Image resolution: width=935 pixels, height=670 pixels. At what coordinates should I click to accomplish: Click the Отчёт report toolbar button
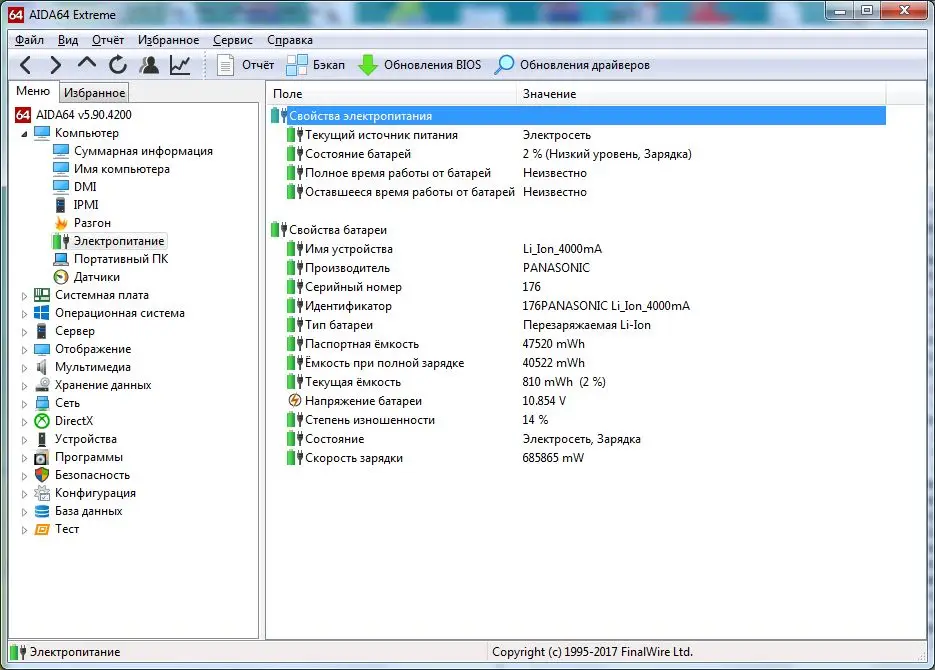point(245,64)
